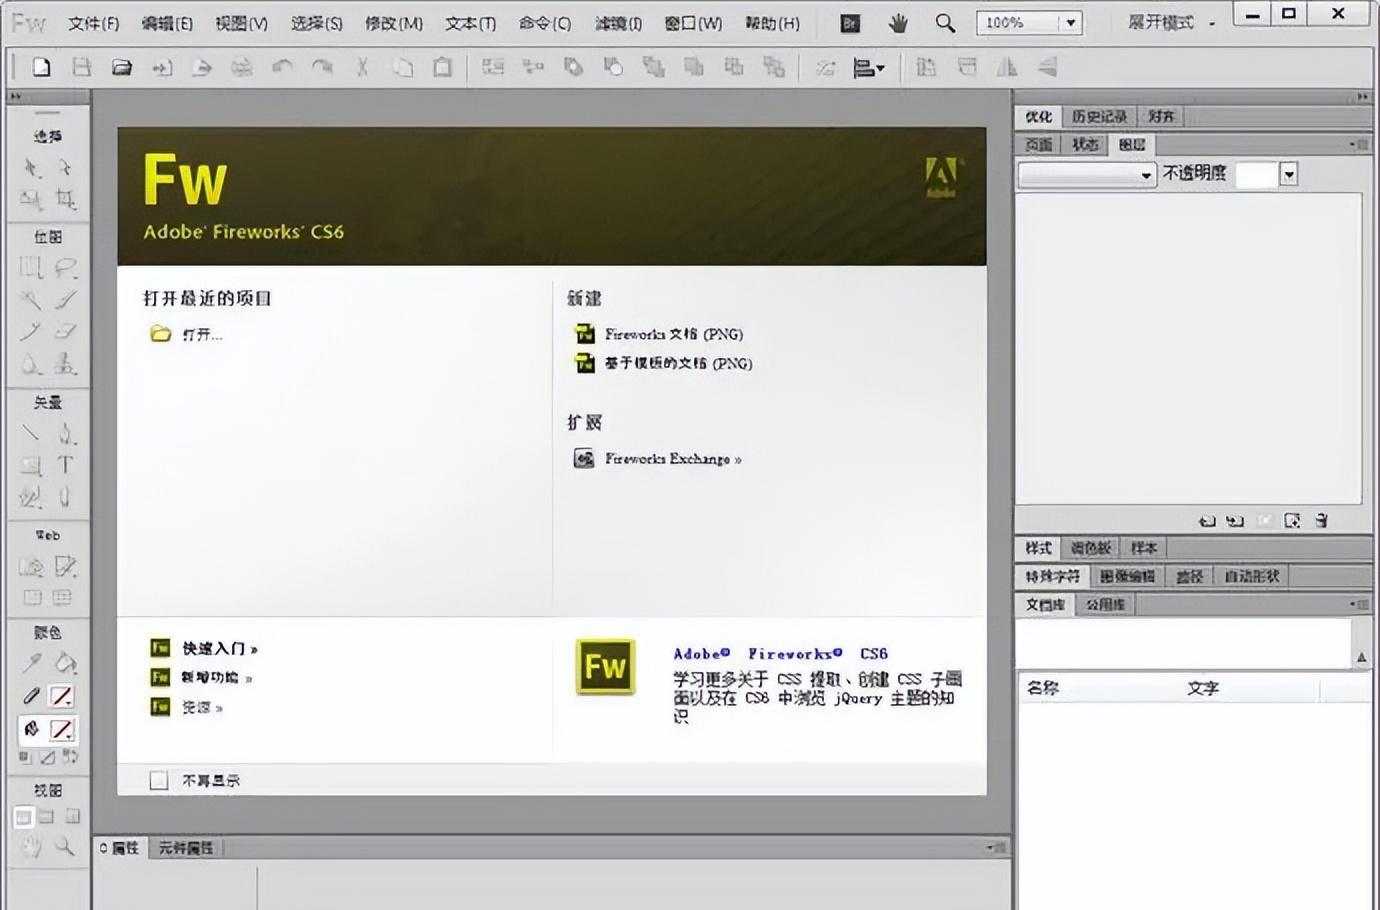Viewport: 1380px width, 910px height.
Task: Select the Subselection tool
Action: tap(65, 167)
